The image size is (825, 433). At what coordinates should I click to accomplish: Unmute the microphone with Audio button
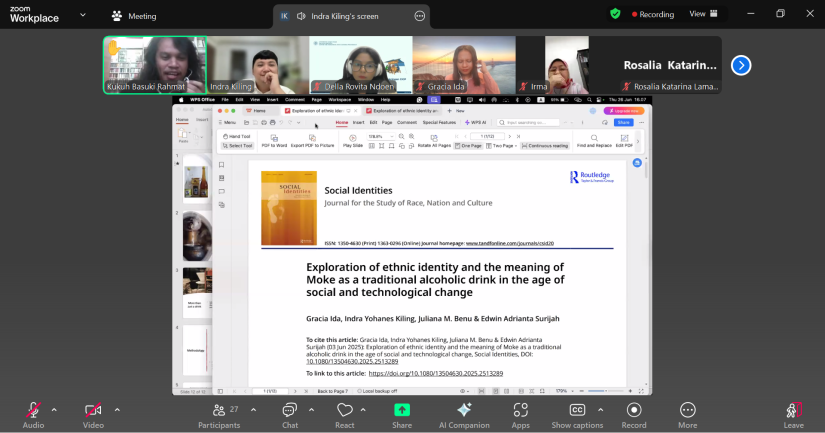click(33, 411)
